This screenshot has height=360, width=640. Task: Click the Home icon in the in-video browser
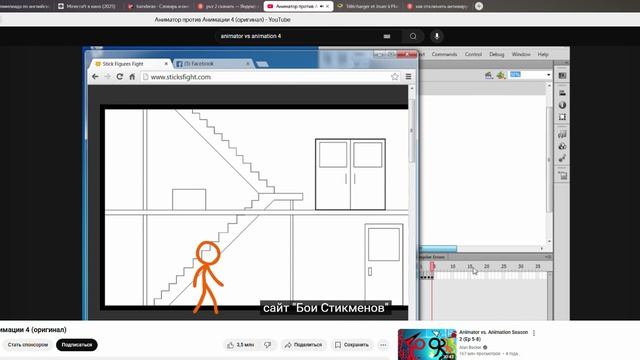click(x=132, y=77)
